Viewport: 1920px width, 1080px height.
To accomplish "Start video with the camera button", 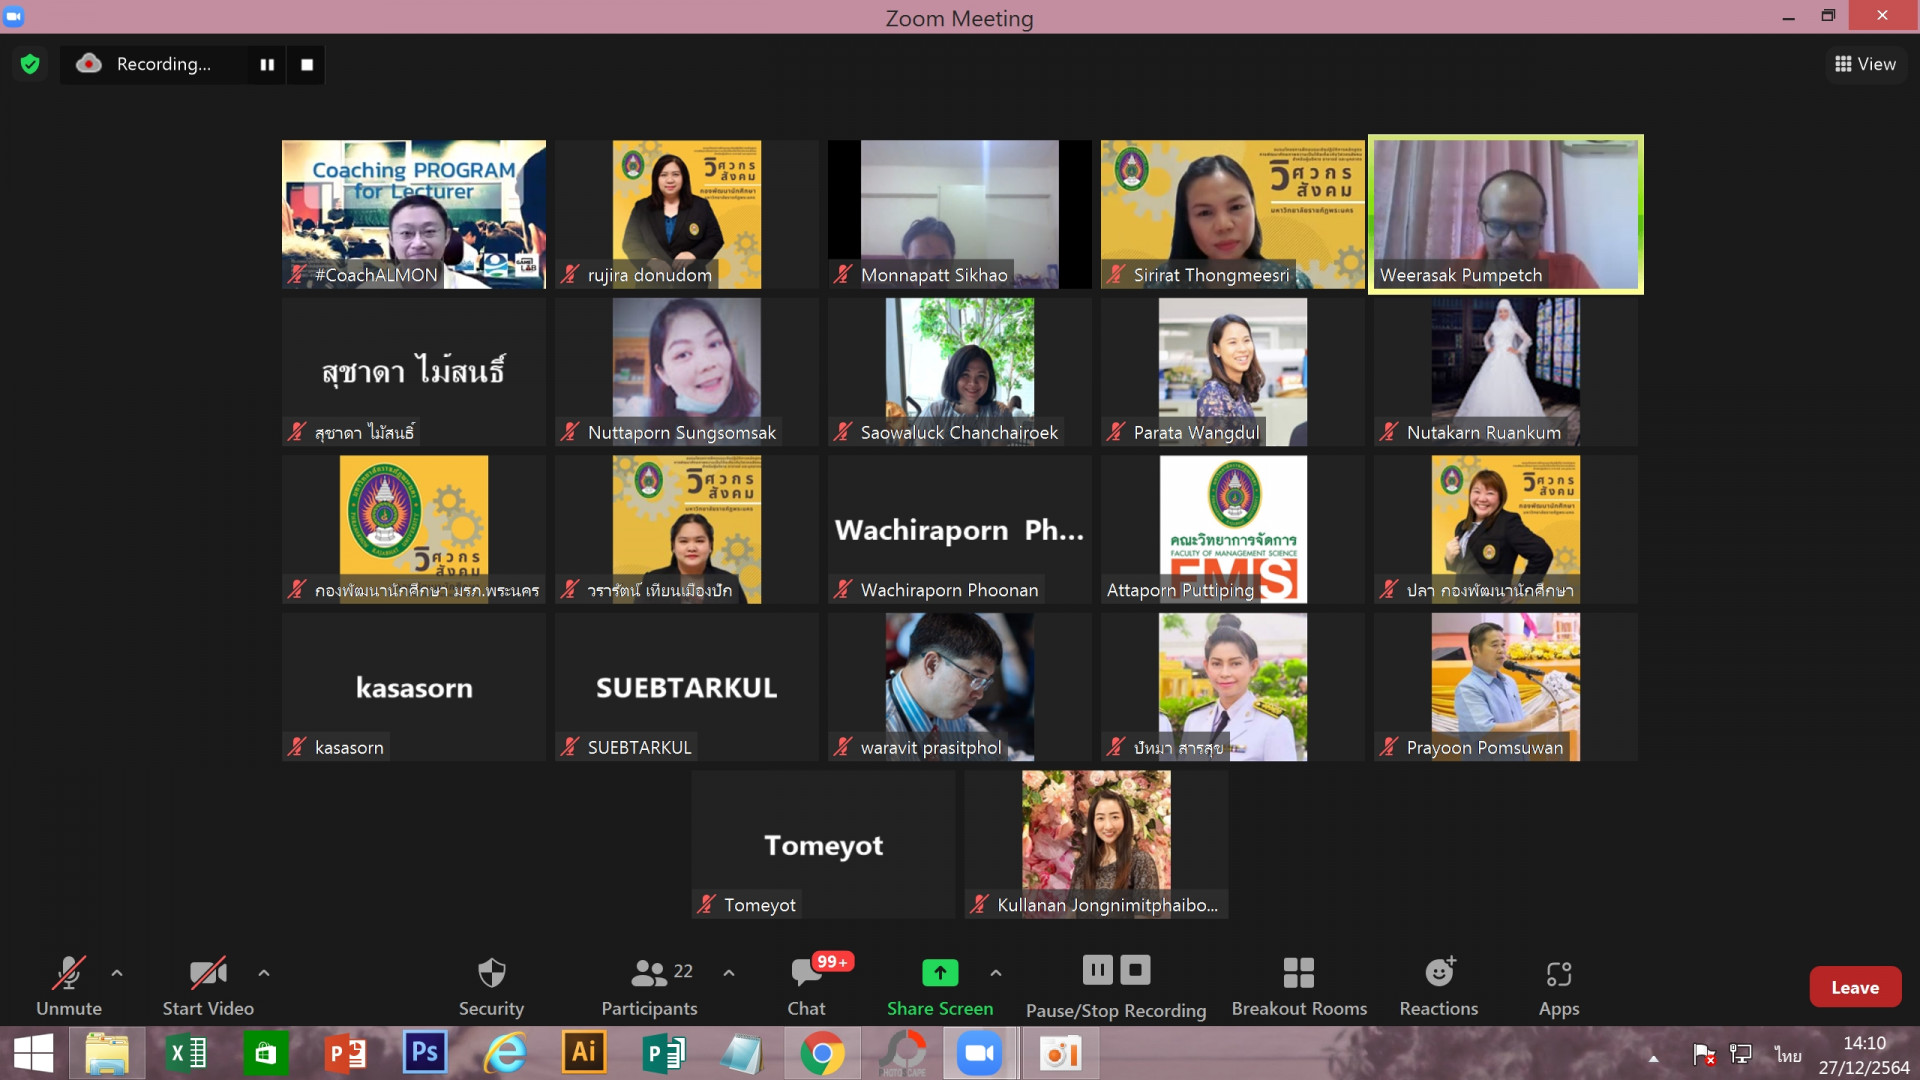I will [208, 985].
